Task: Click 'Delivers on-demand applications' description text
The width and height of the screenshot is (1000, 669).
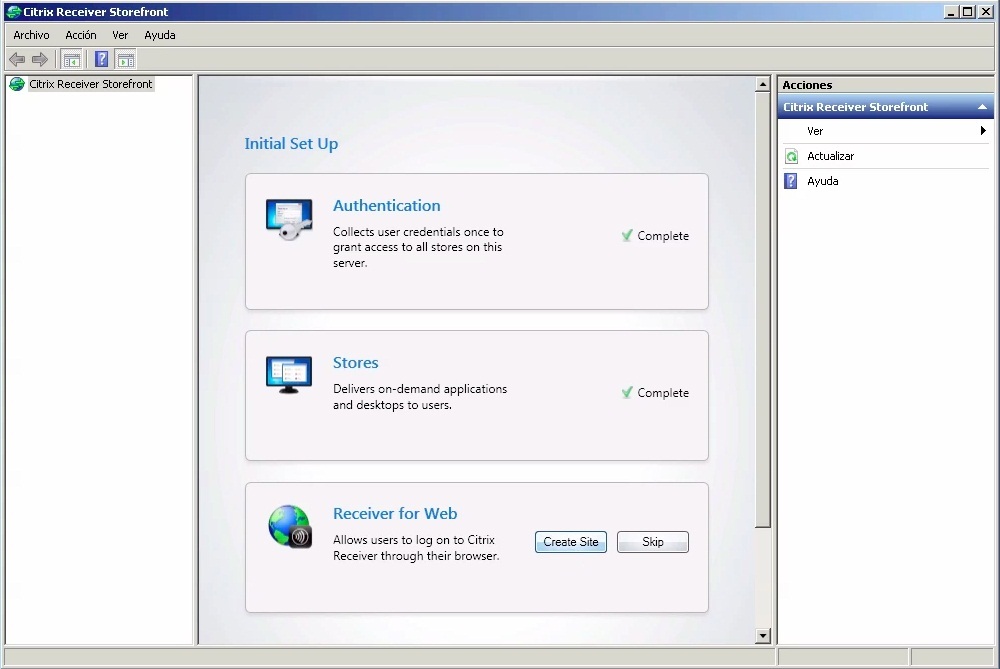Action: pyautogui.click(x=420, y=397)
